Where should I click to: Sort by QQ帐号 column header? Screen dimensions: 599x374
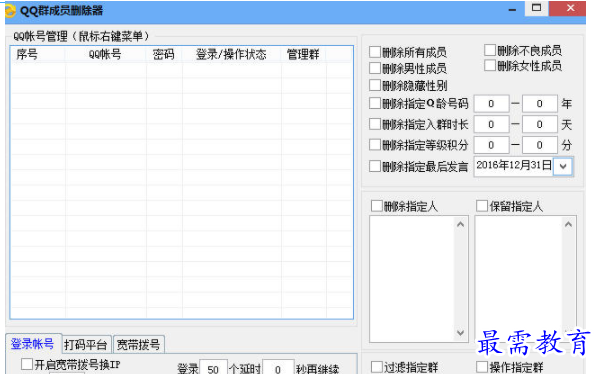coord(106,54)
